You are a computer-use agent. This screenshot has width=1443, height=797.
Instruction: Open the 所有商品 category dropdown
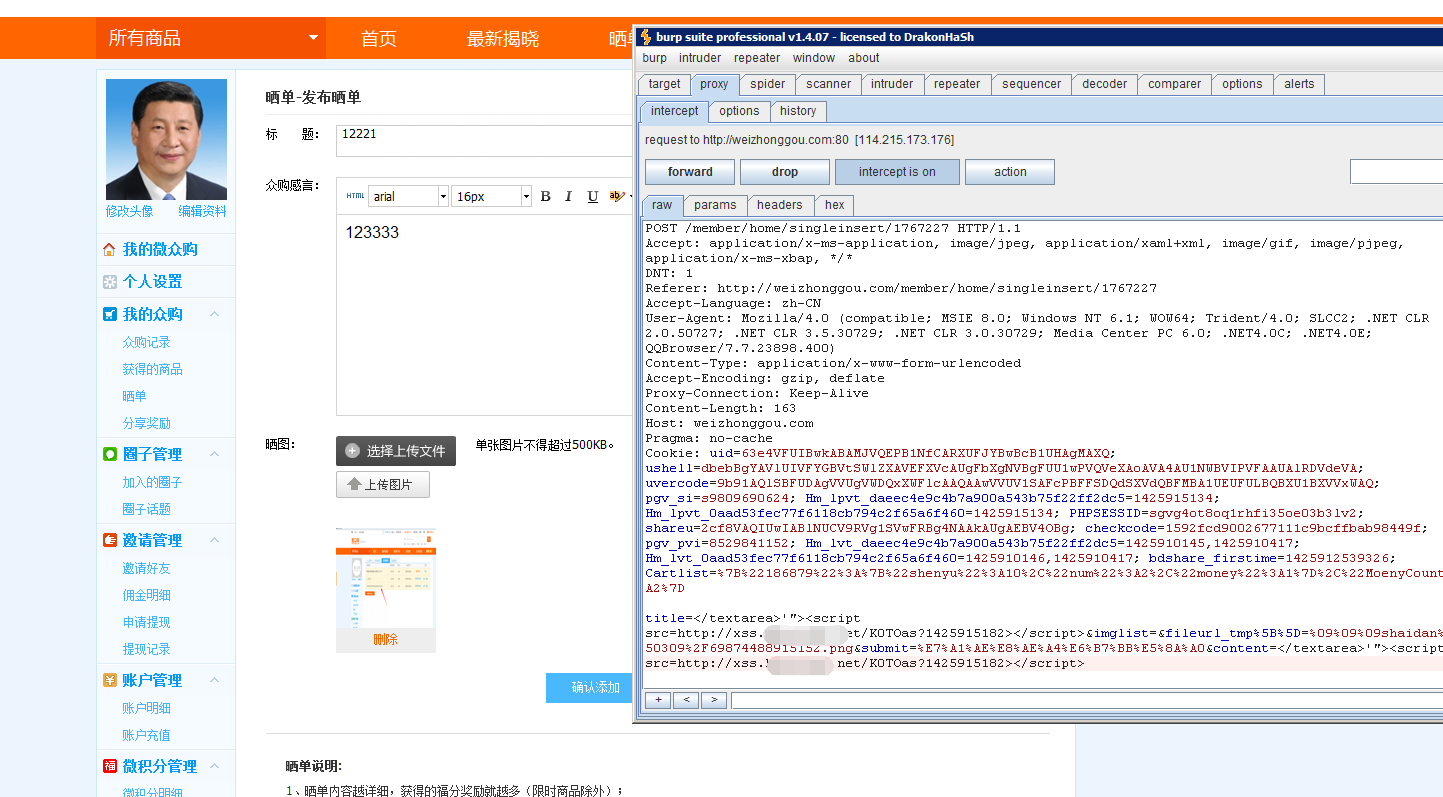pyautogui.click(x=211, y=38)
